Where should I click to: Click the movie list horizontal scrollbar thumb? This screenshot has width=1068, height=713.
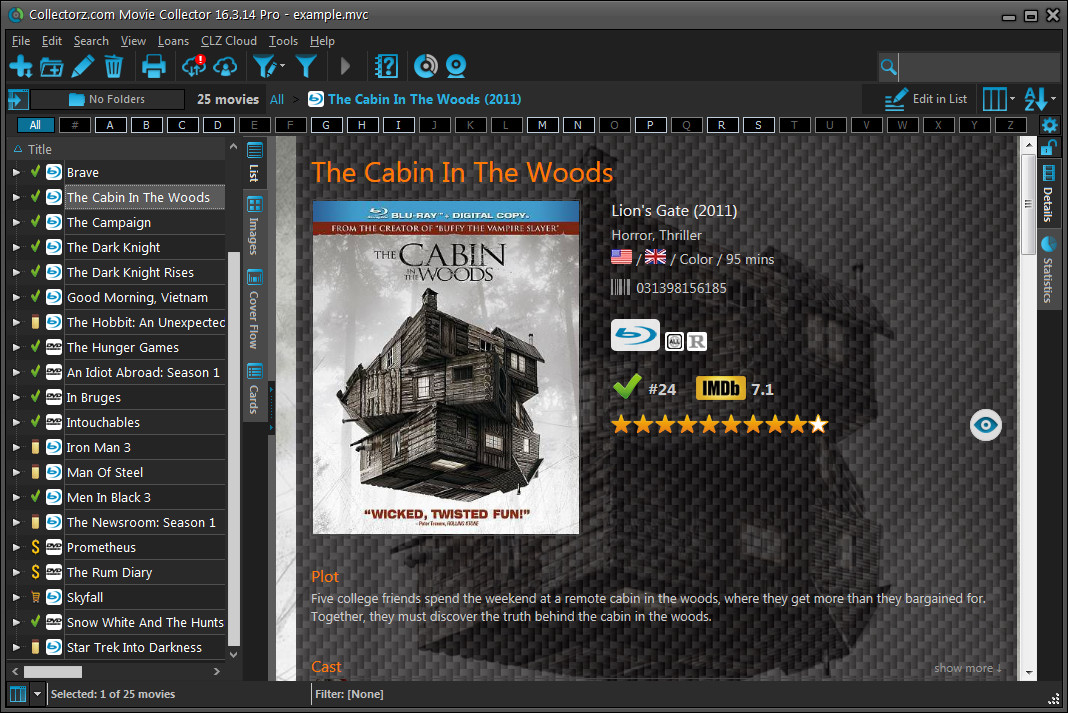(53, 671)
